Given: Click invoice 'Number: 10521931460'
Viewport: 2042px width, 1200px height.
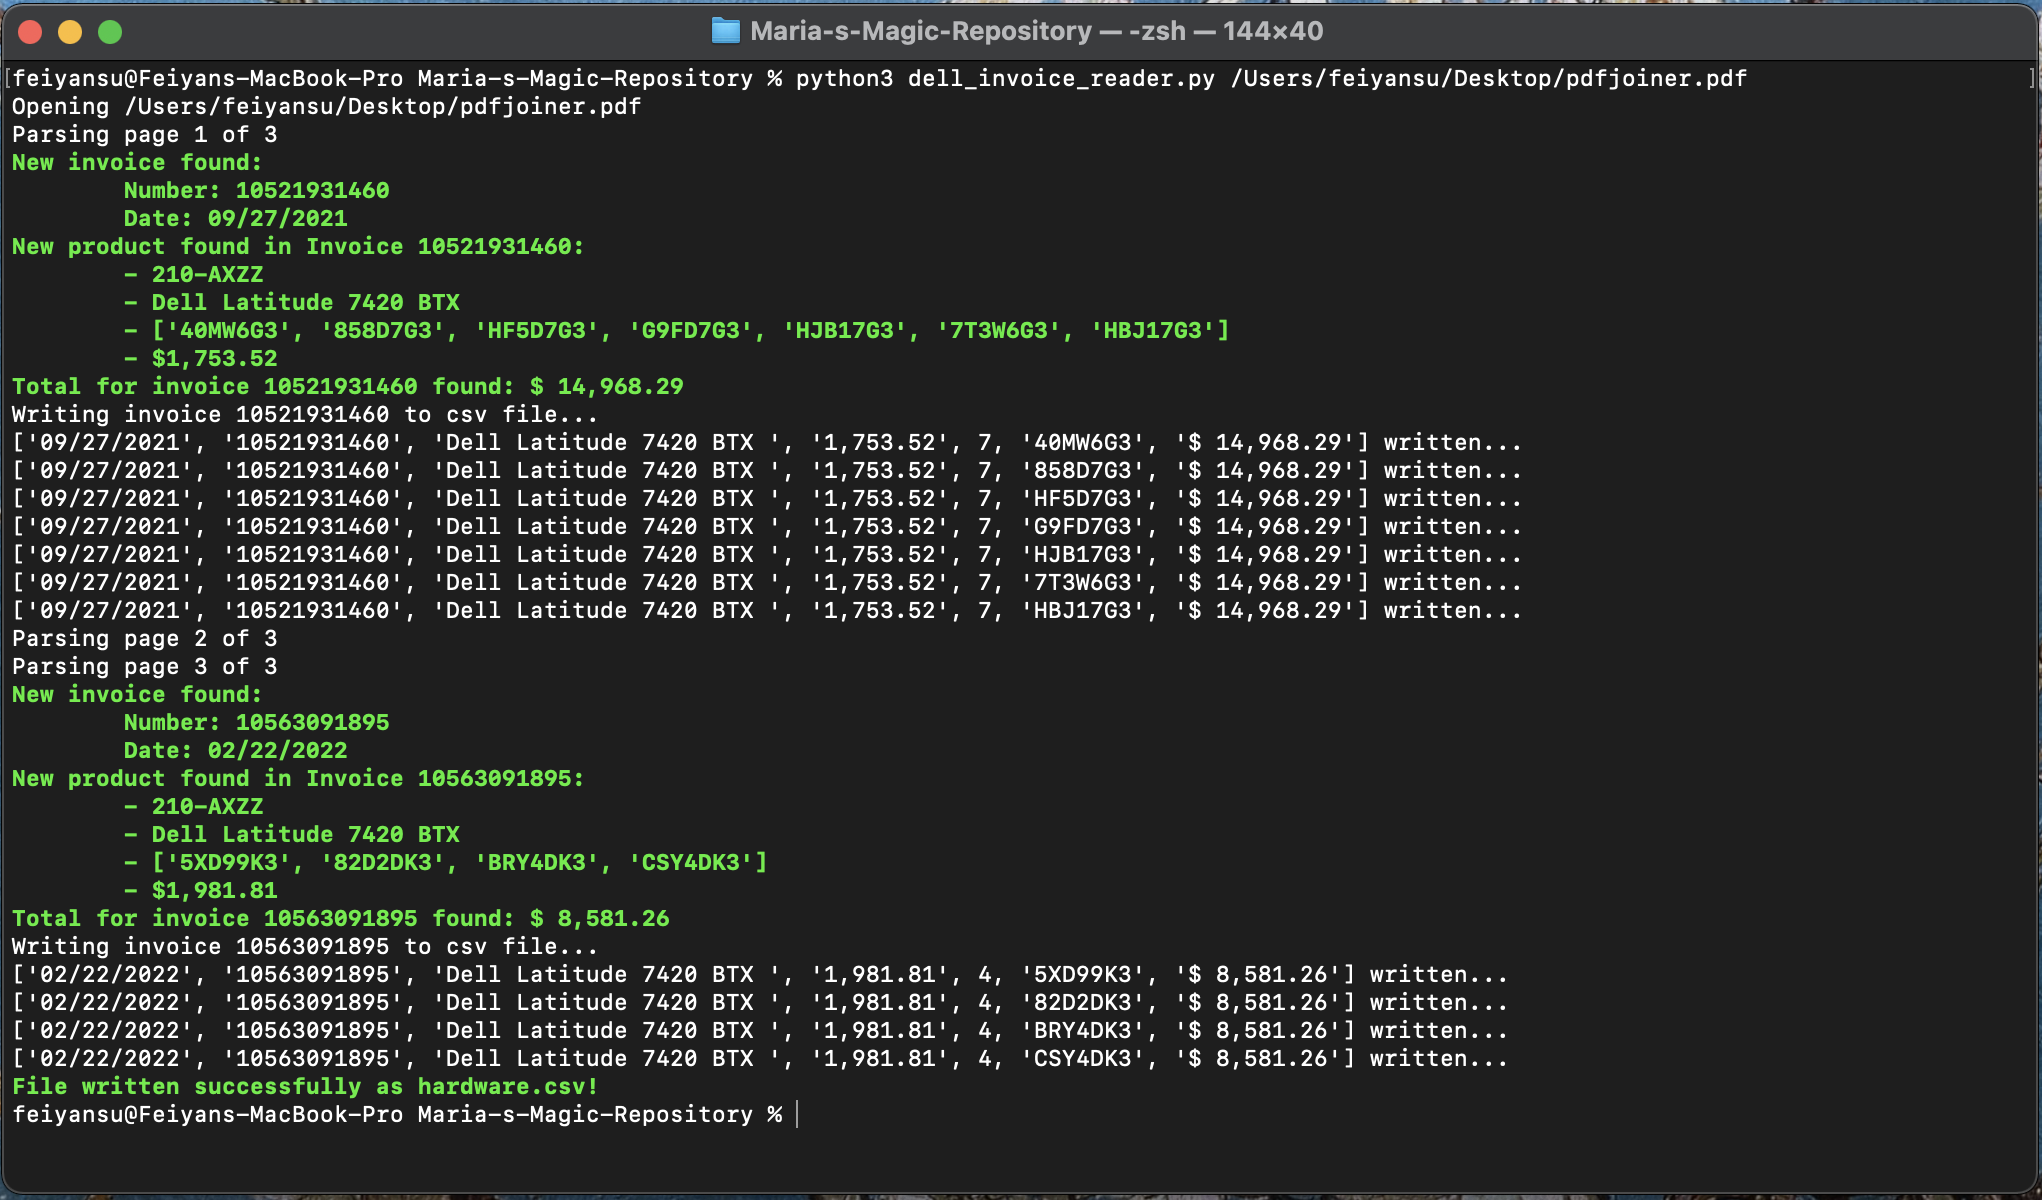Looking at the screenshot, I should (x=257, y=191).
